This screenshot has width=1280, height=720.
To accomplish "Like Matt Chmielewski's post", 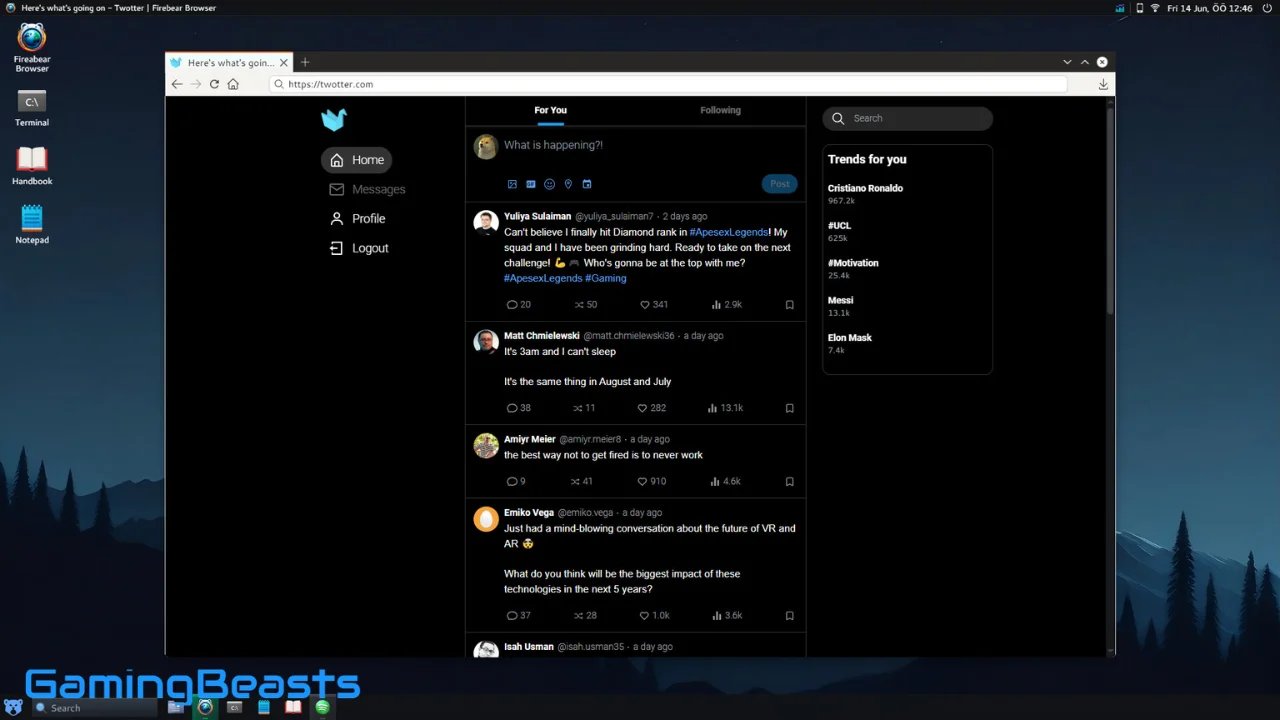I will tap(652, 408).
